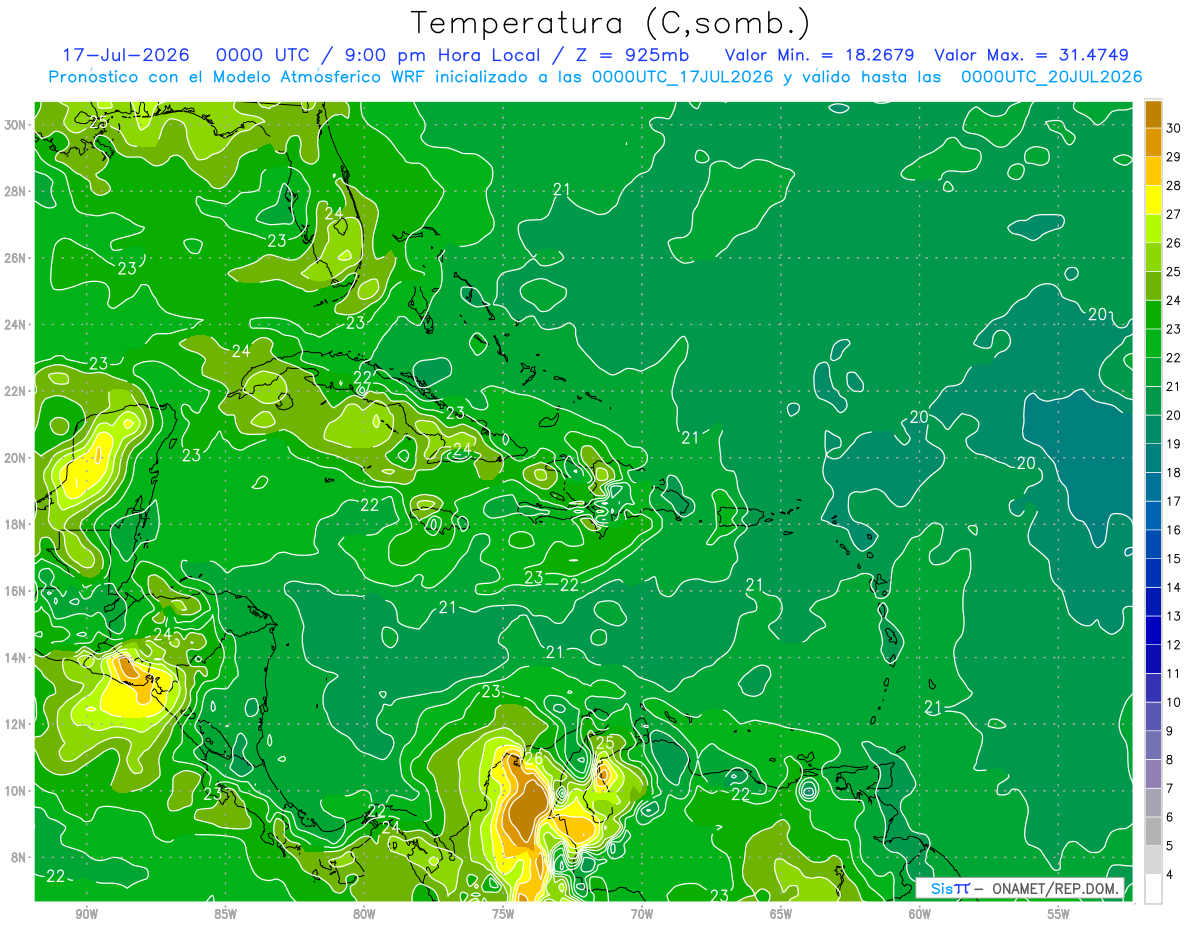The height and width of the screenshot is (927, 1200).
Task: Click the '9:00 pm Hora Local' text
Action: tap(444, 55)
